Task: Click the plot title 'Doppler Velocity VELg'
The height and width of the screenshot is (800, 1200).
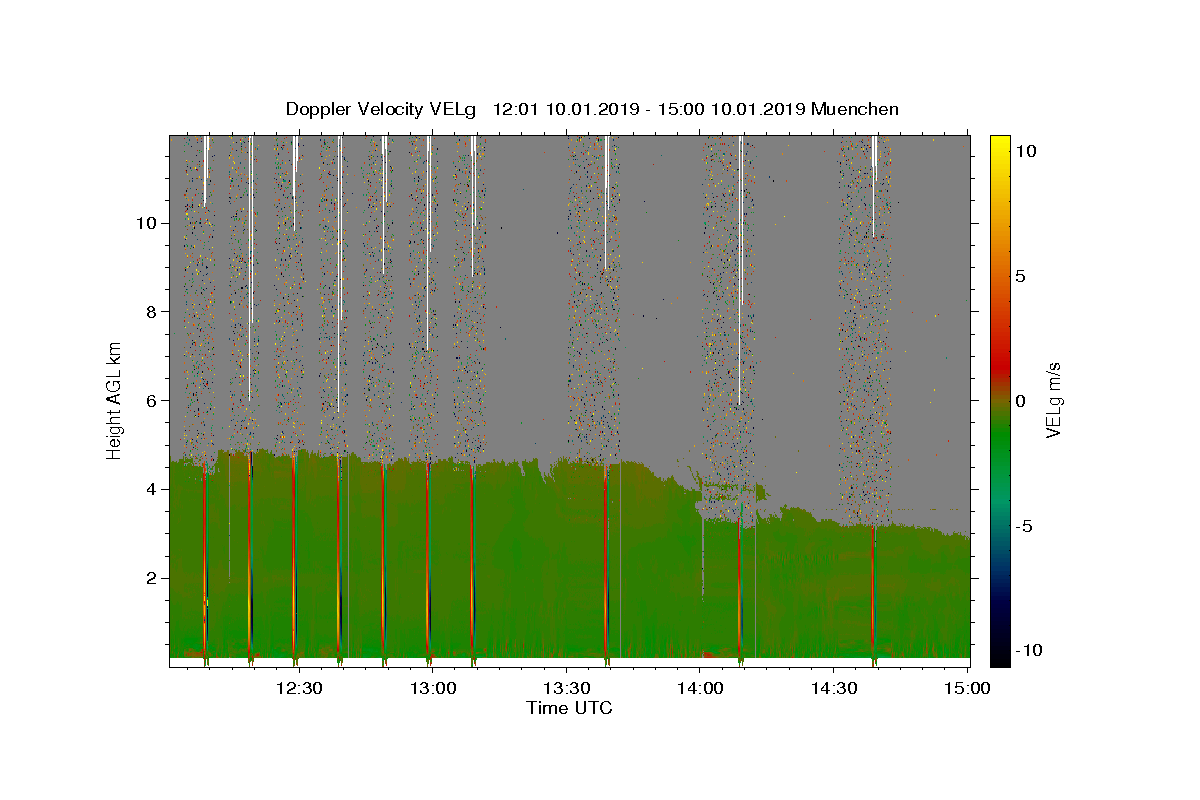Action: point(381,109)
